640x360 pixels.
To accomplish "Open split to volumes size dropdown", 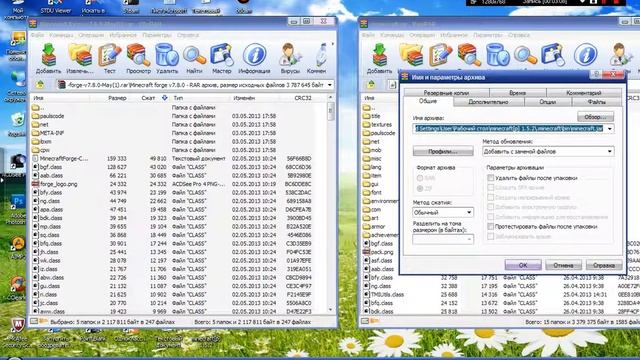I will (469, 239).
